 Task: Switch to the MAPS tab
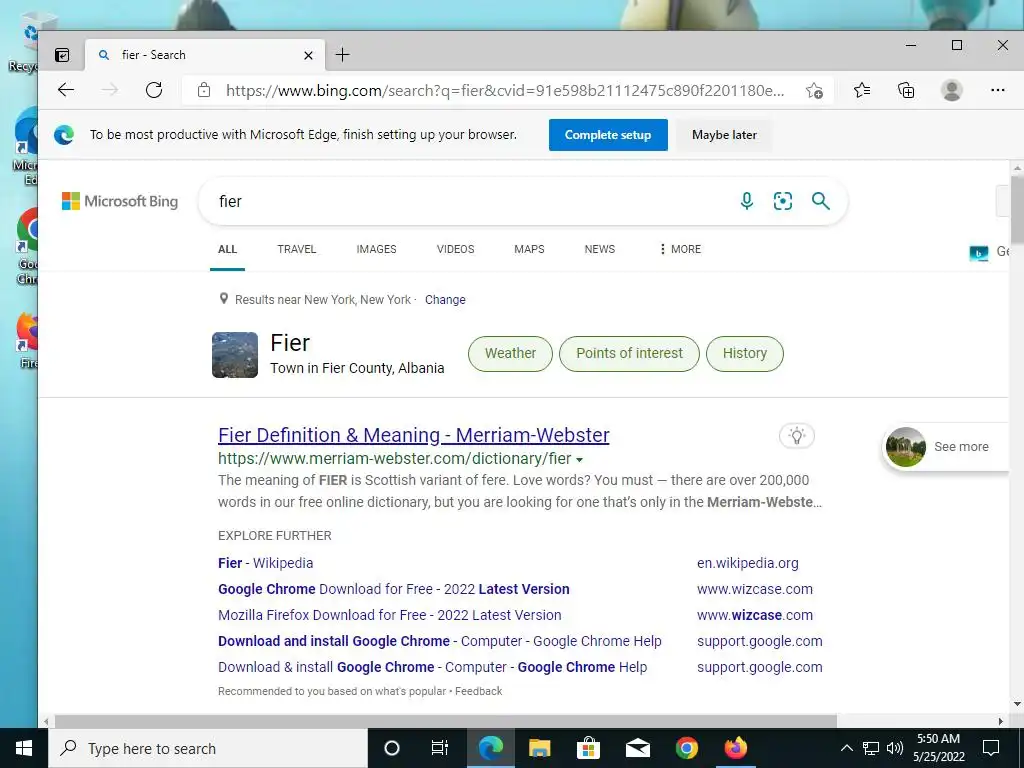pyautogui.click(x=529, y=249)
